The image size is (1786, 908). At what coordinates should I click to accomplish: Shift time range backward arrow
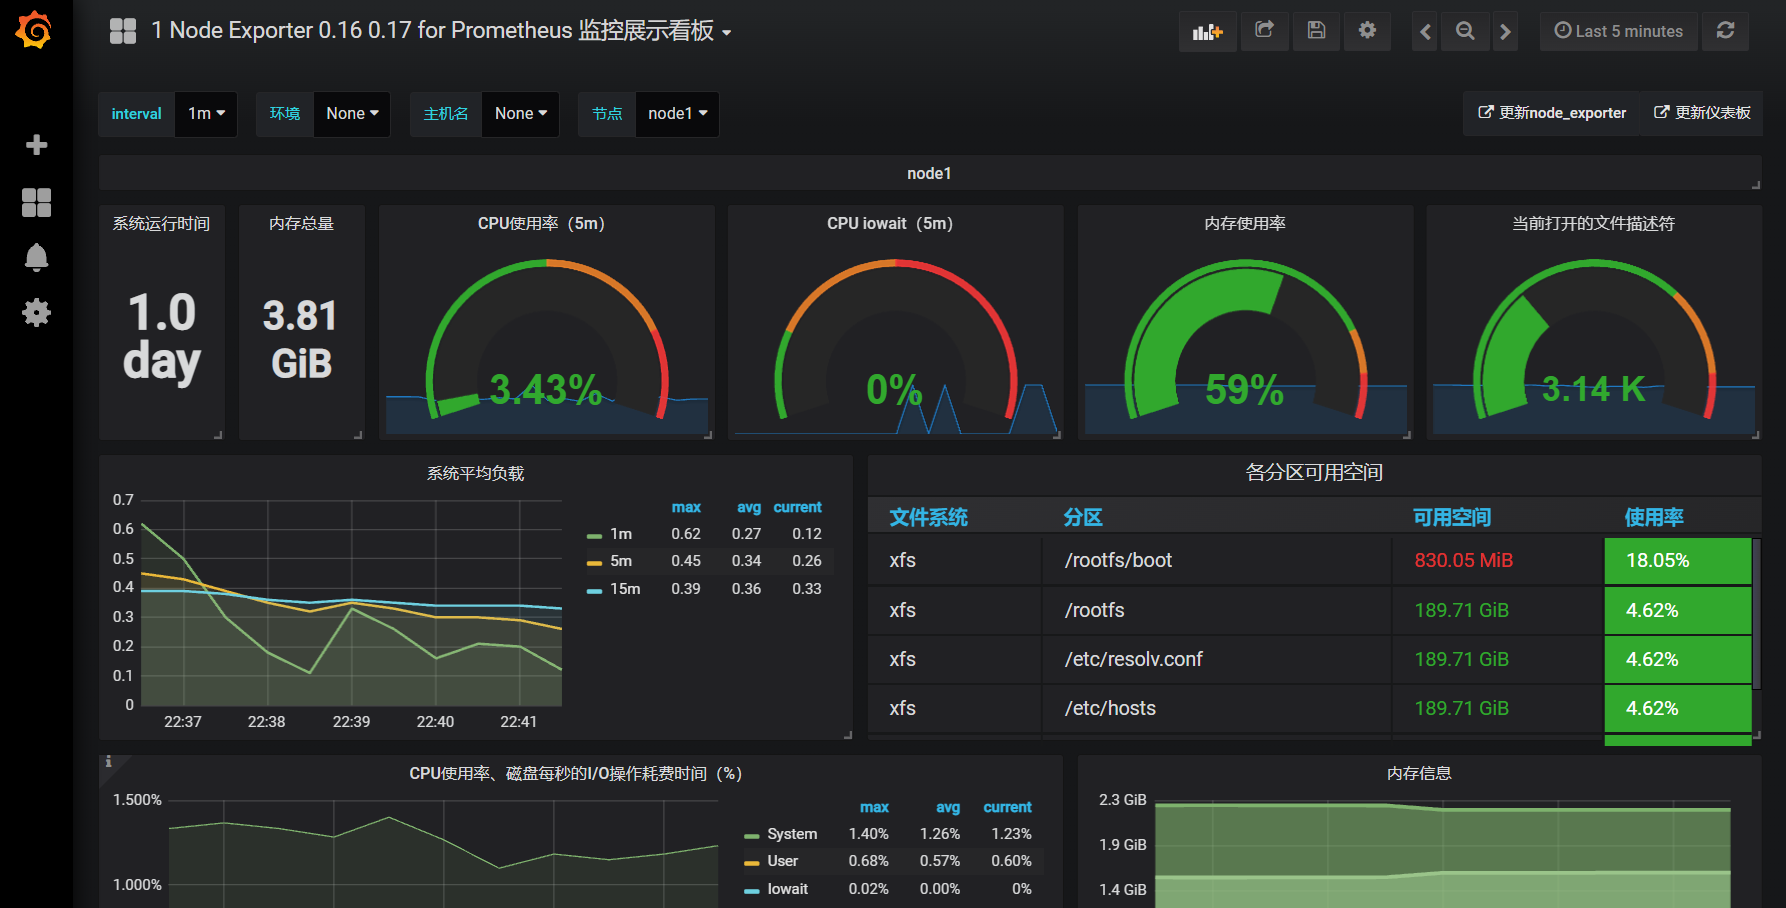click(1426, 31)
